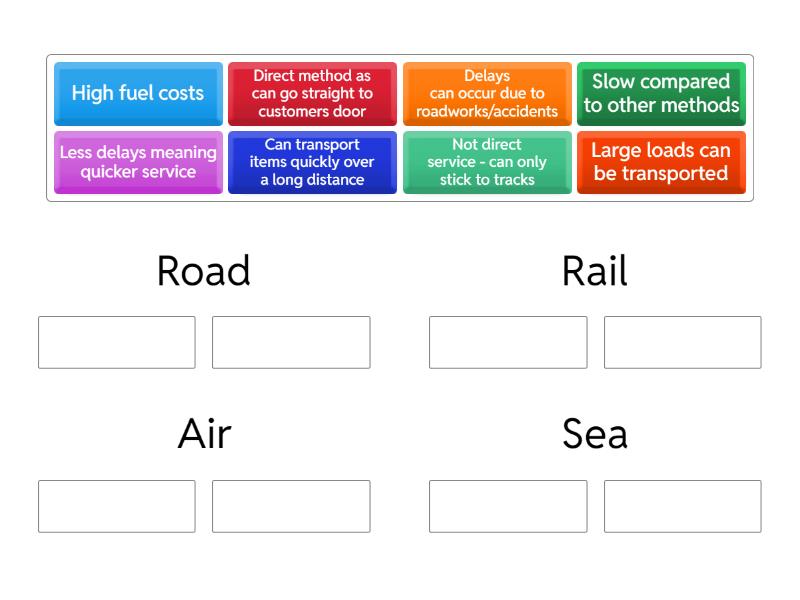Screen dimensions: 800x600
Task: Click the 'Direct method' red tile
Action: pyautogui.click(x=312, y=93)
